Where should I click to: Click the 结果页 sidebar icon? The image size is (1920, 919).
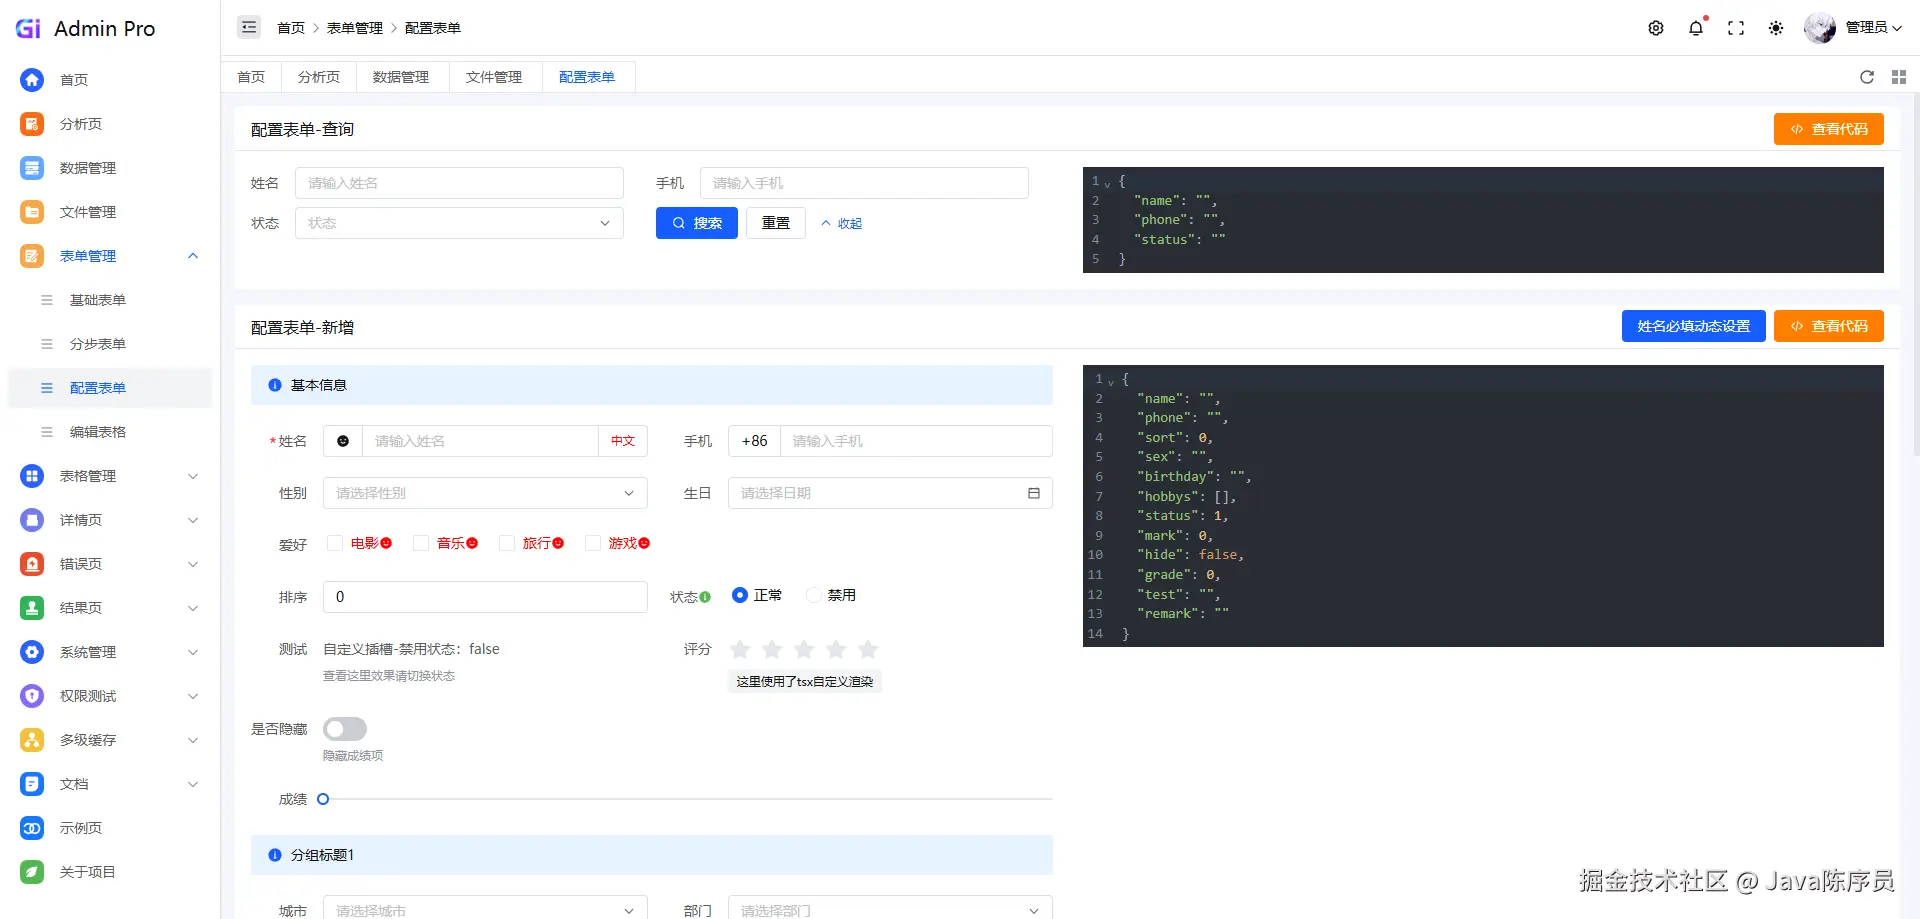coord(32,608)
